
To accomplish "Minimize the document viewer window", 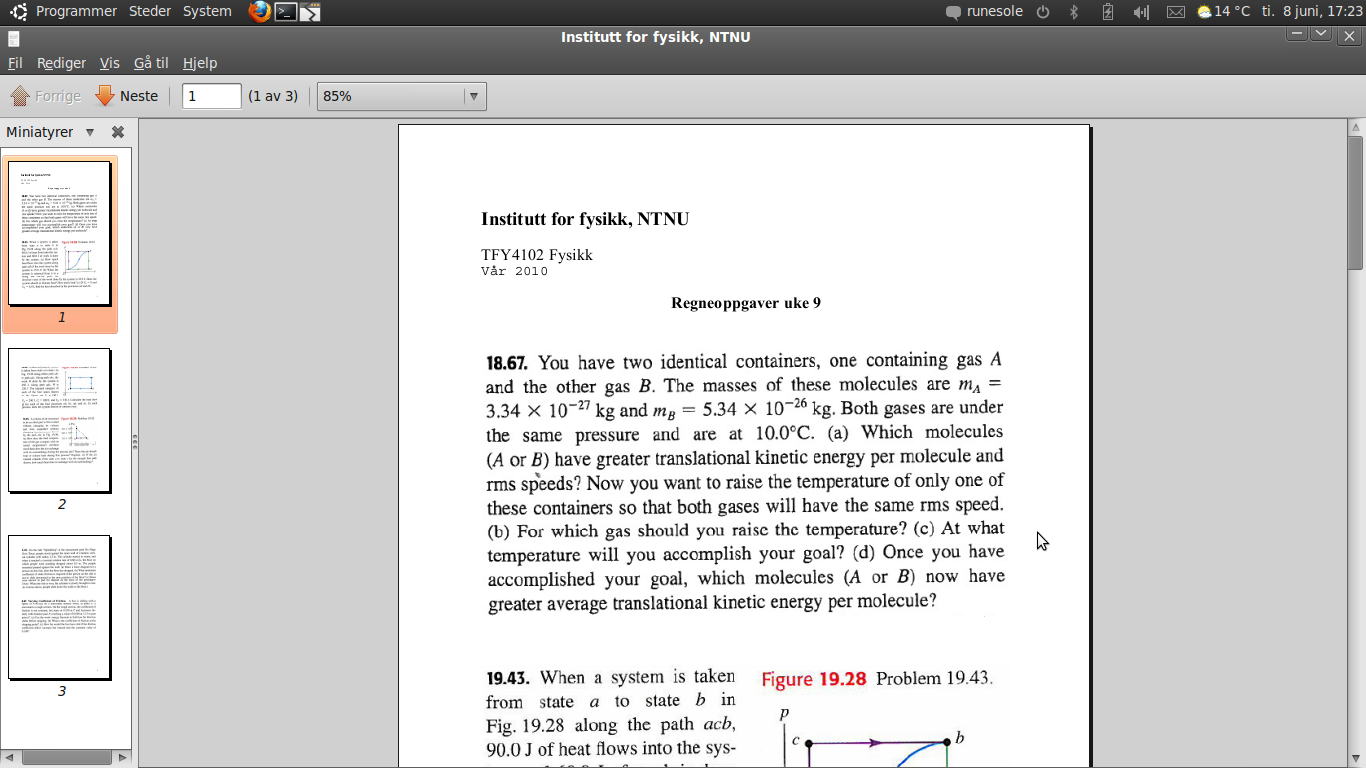I will click(x=1297, y=34).
